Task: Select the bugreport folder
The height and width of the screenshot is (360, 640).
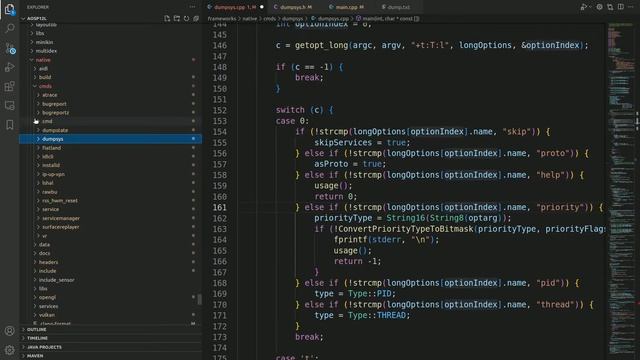Action: (x=110, y=104)
